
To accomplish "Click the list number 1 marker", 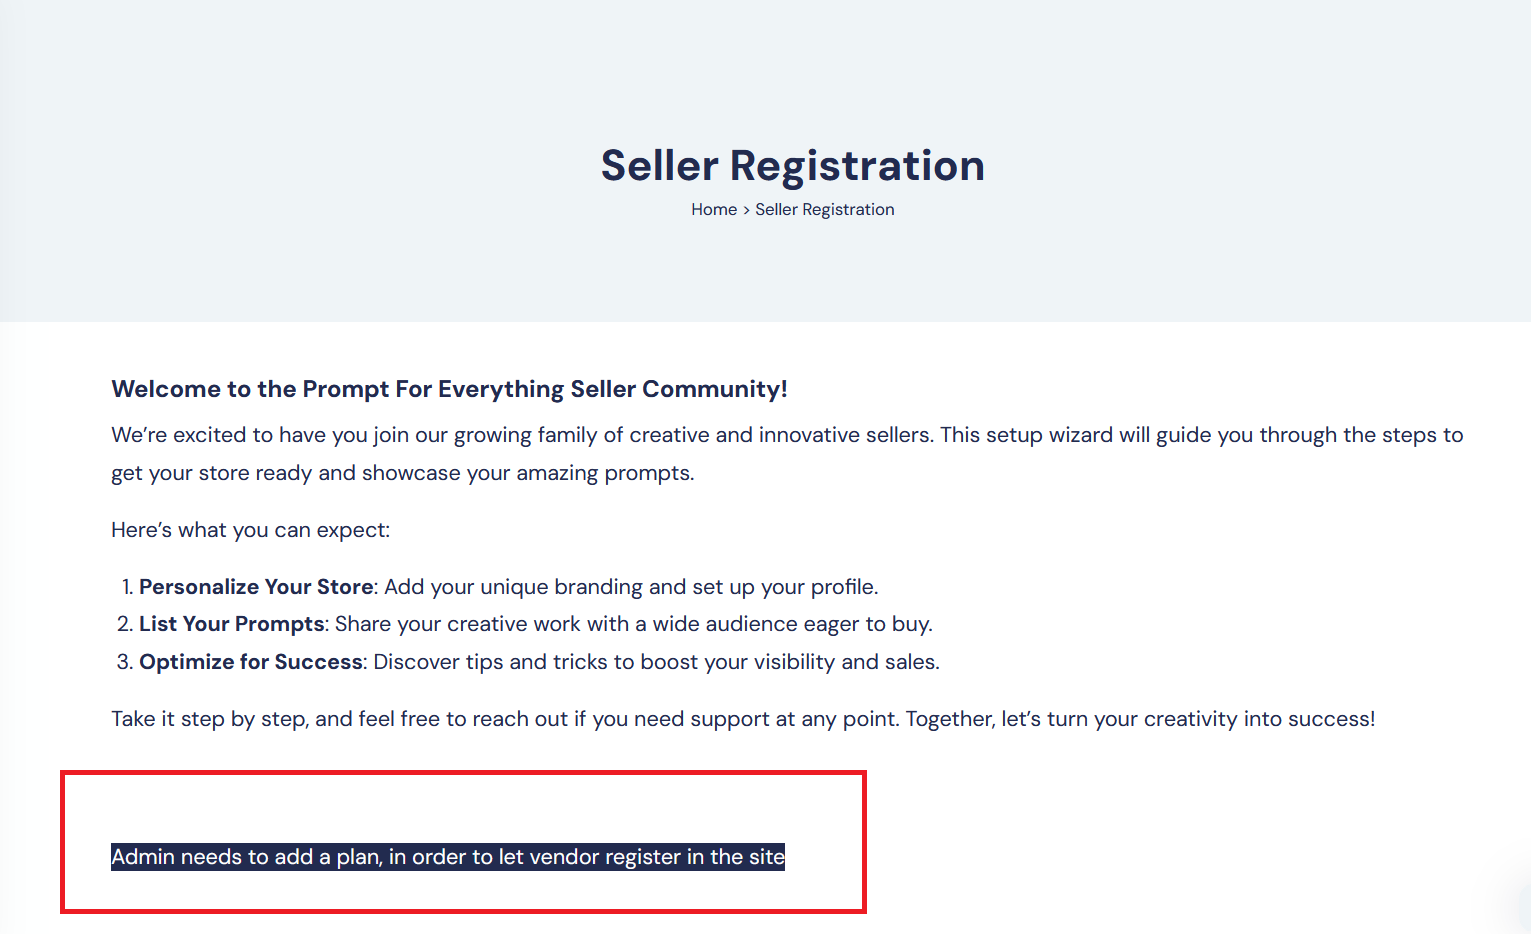I will pyautogui.click(x=127, y=587).
